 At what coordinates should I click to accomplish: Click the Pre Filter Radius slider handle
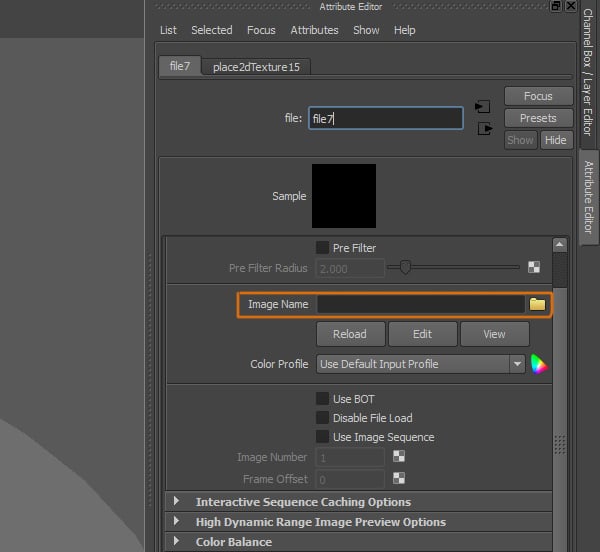point(406,267)
